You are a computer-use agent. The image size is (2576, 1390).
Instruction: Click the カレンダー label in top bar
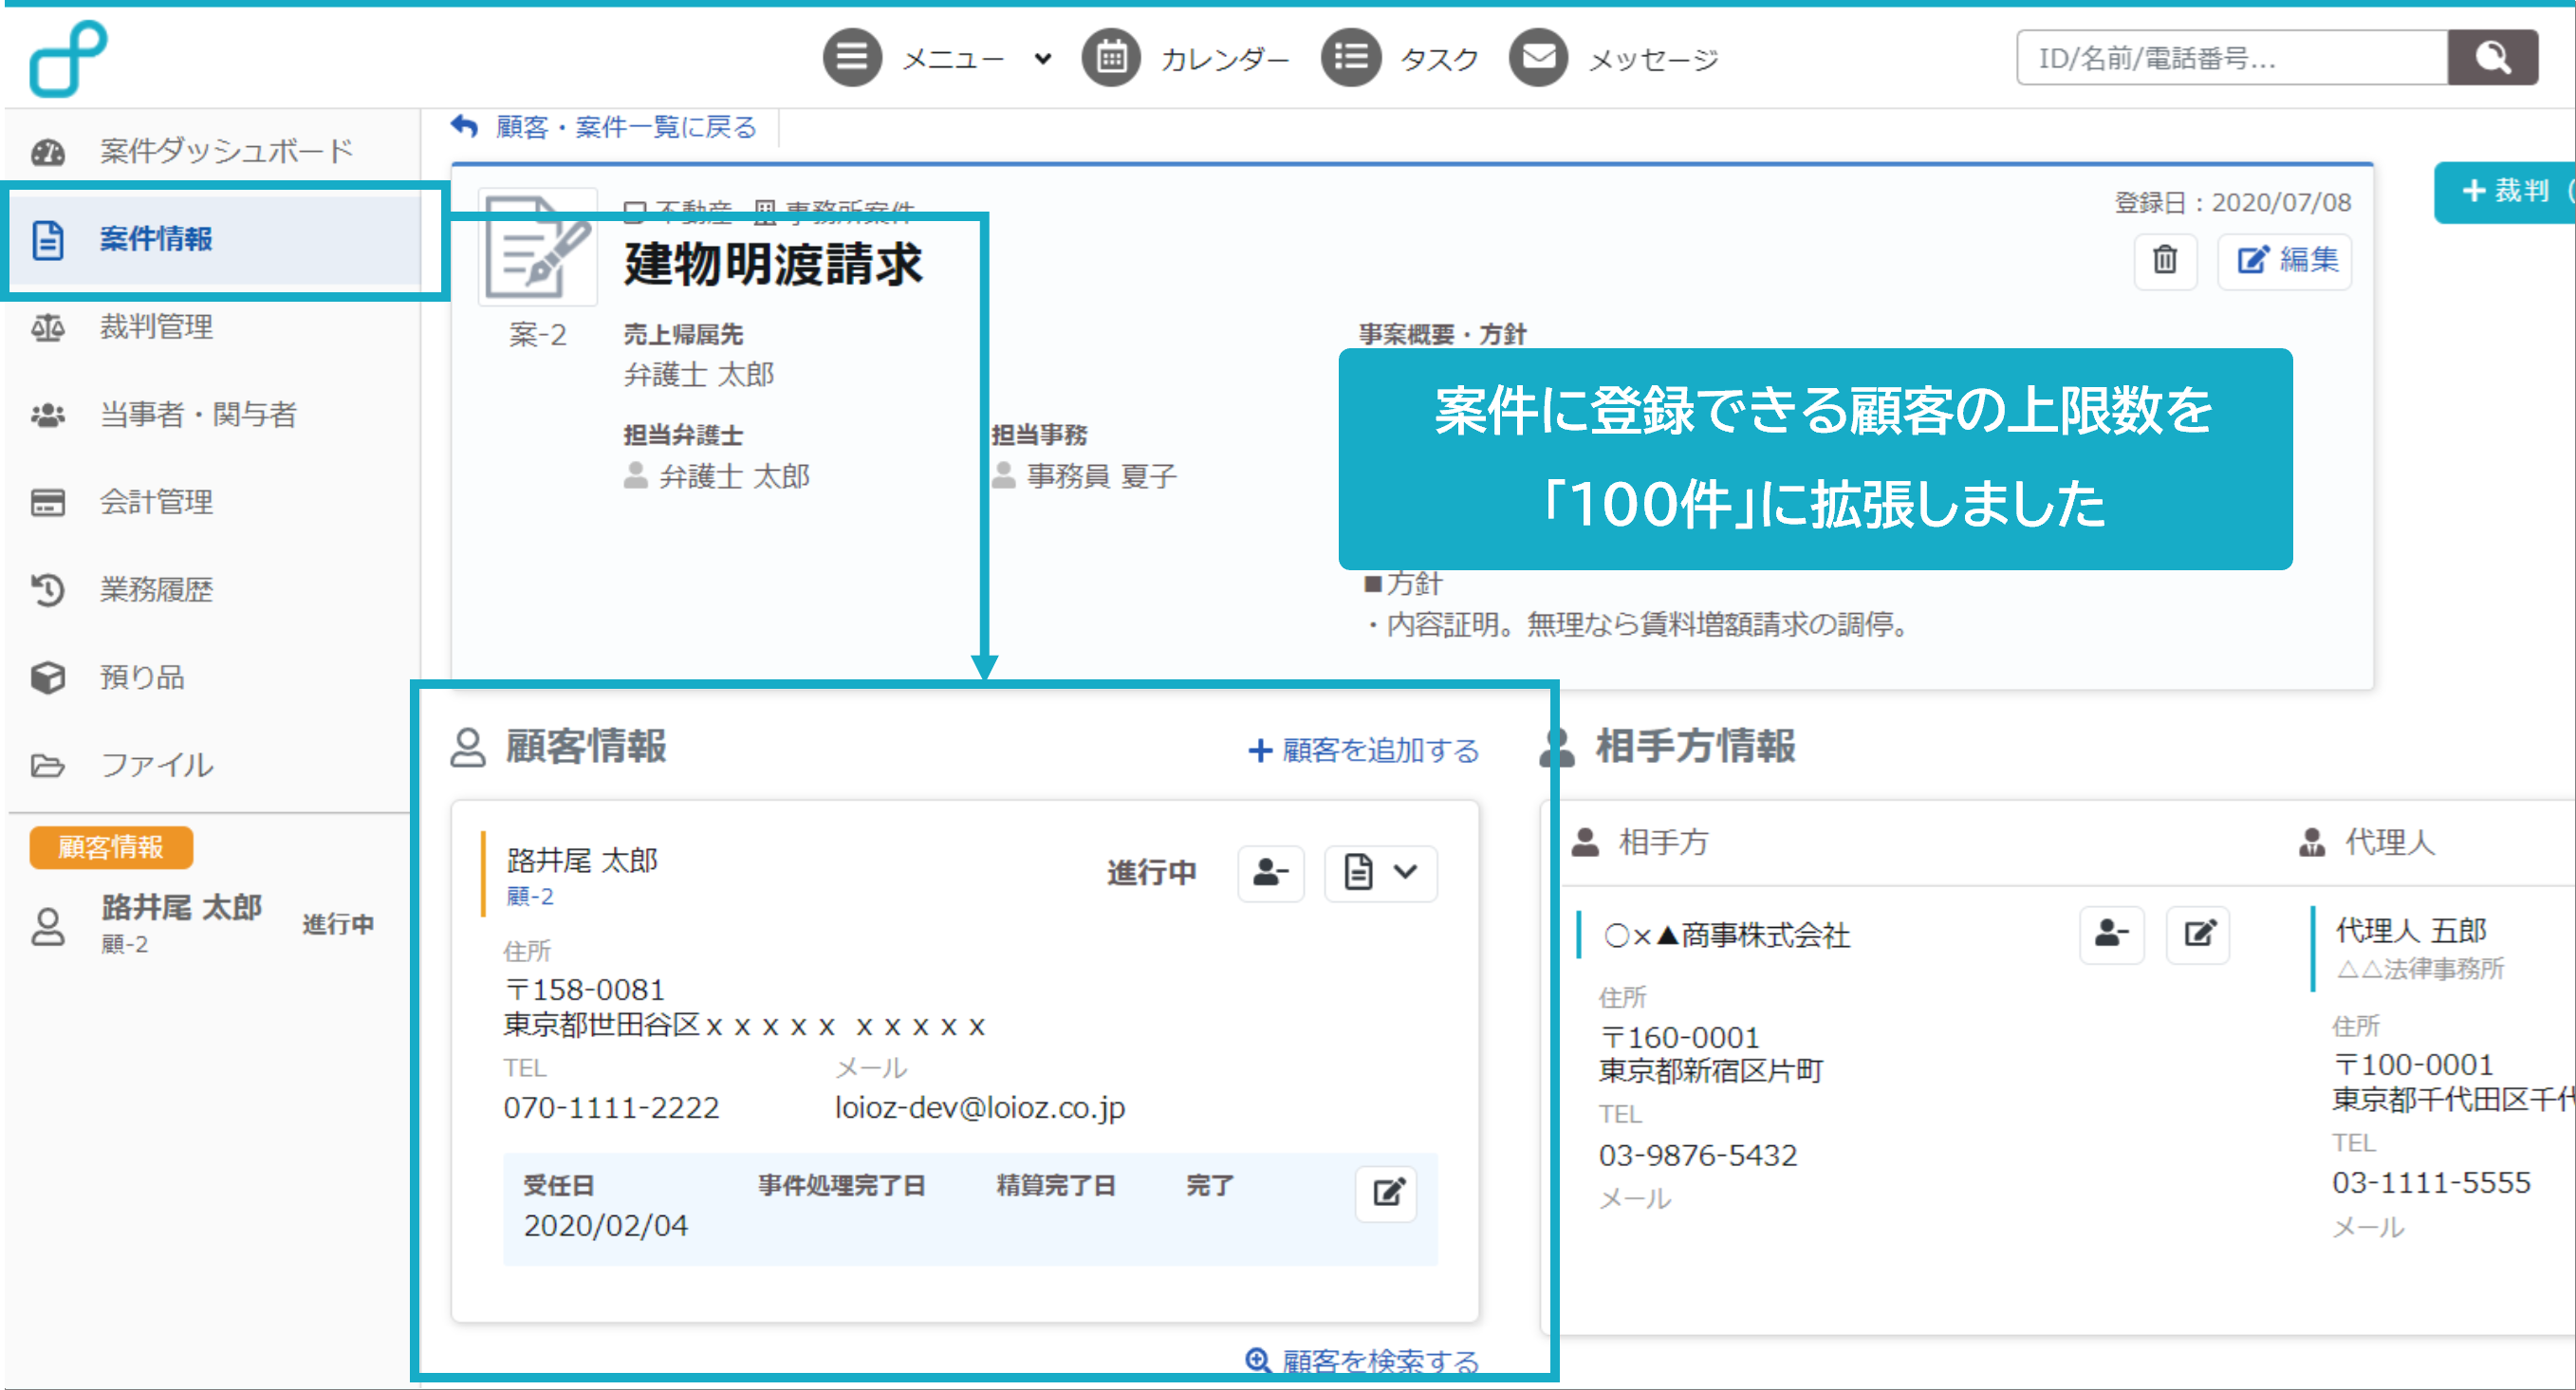[1224, 59]
